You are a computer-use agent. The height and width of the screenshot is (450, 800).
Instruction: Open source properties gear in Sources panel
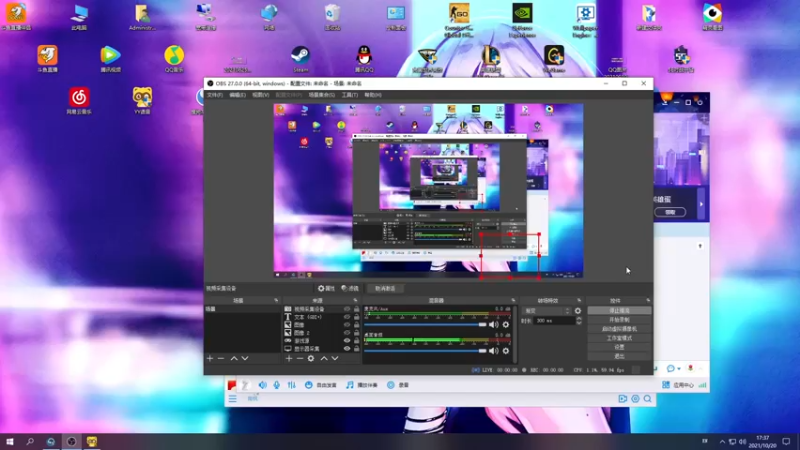pyautogui.click(x=311, y=358)
